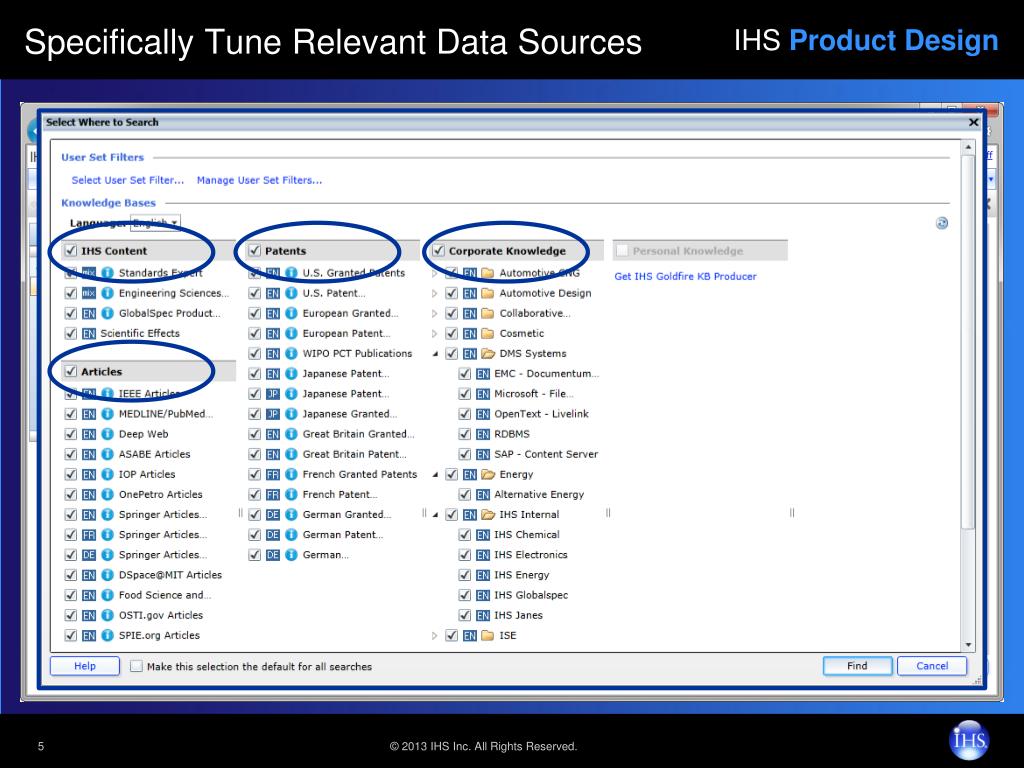Click the 'IHS Electronics' label
1024x768 pixels.
pyautogui.click(x=530, y=555)
